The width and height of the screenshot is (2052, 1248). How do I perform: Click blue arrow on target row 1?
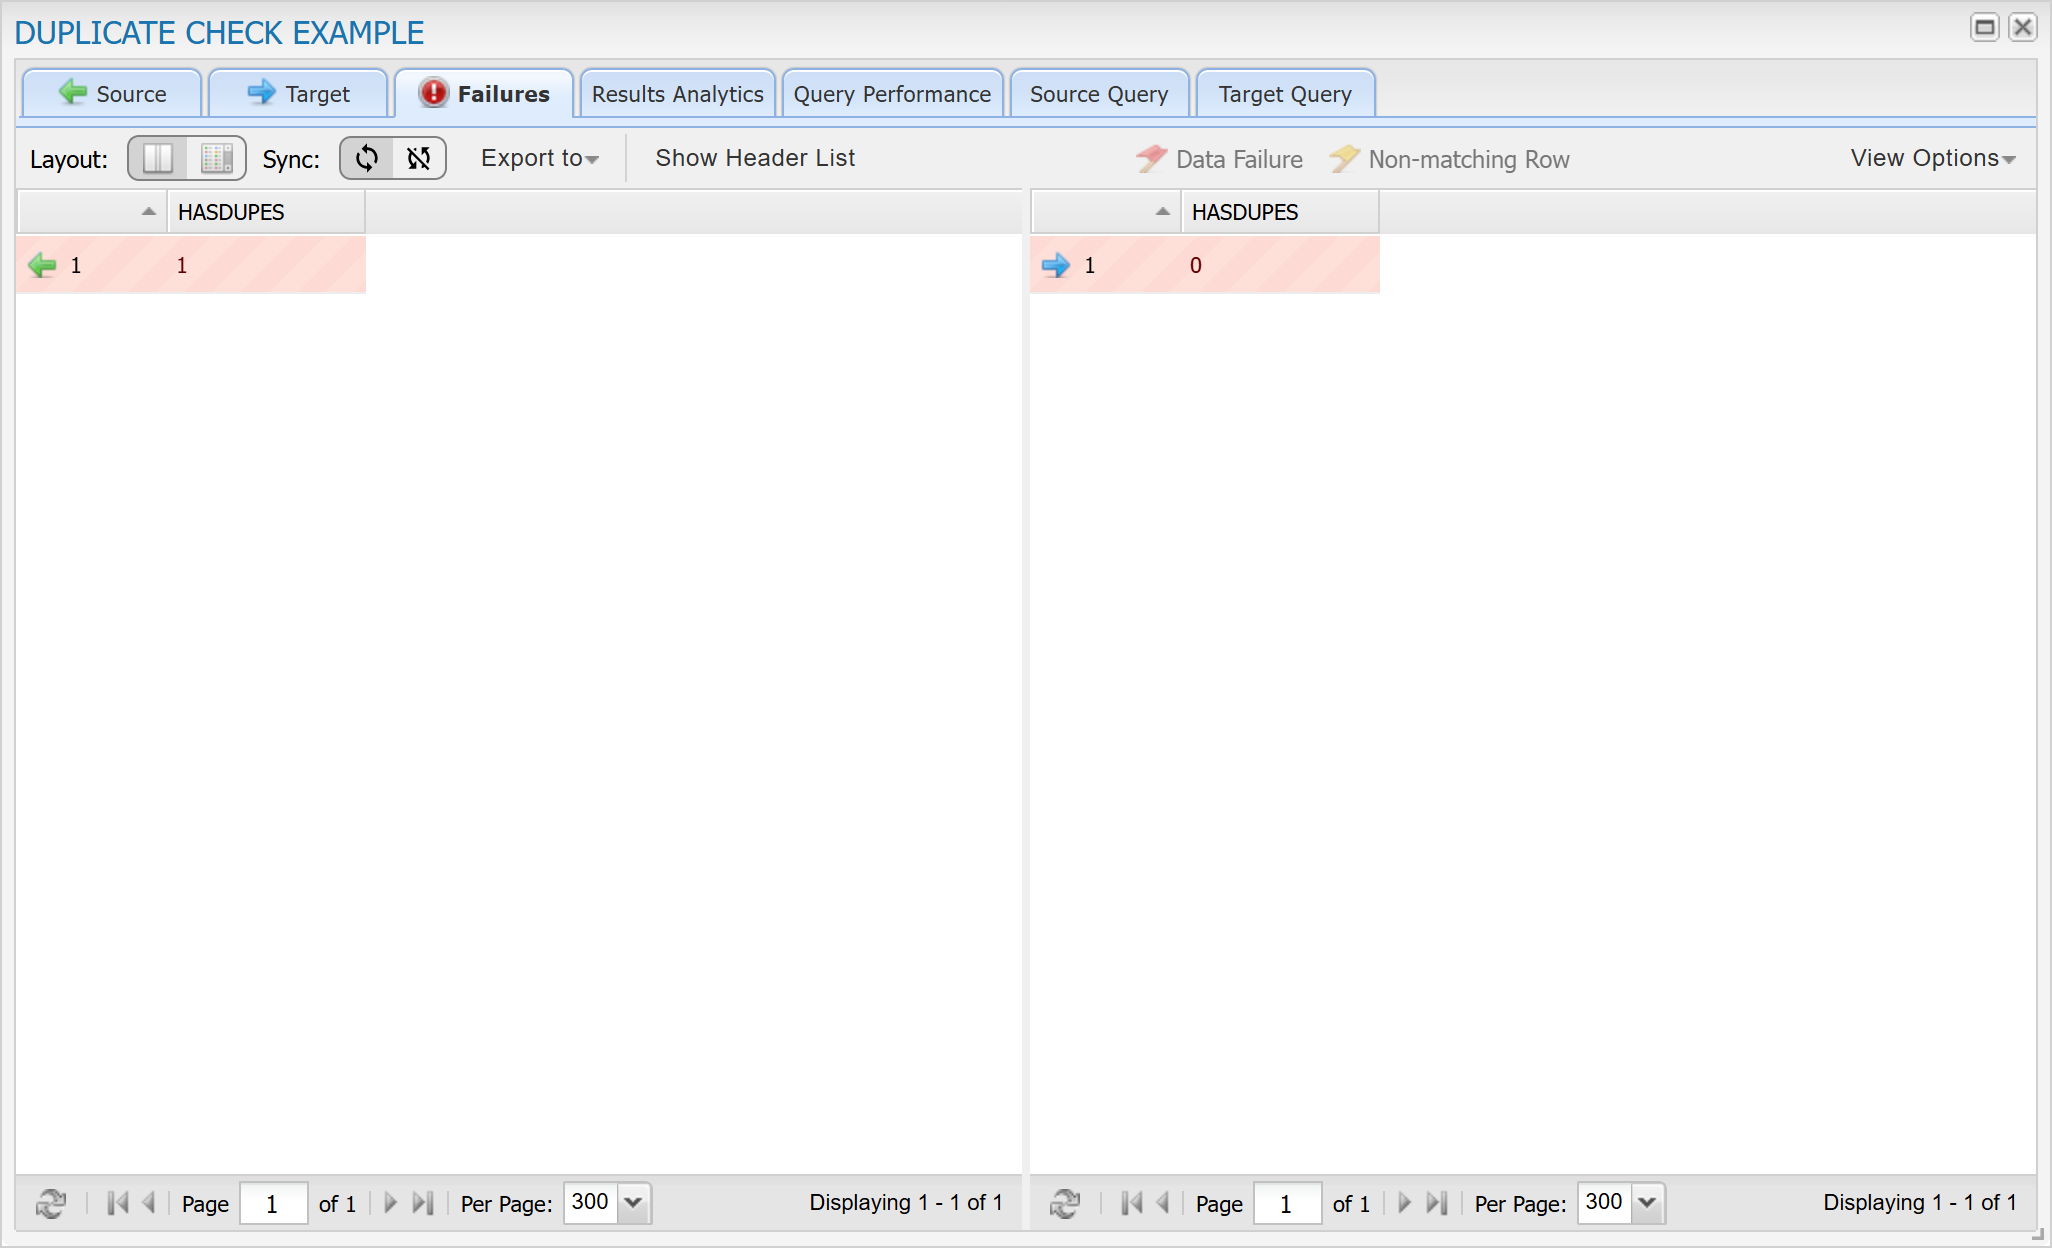tap(1056, 265)
